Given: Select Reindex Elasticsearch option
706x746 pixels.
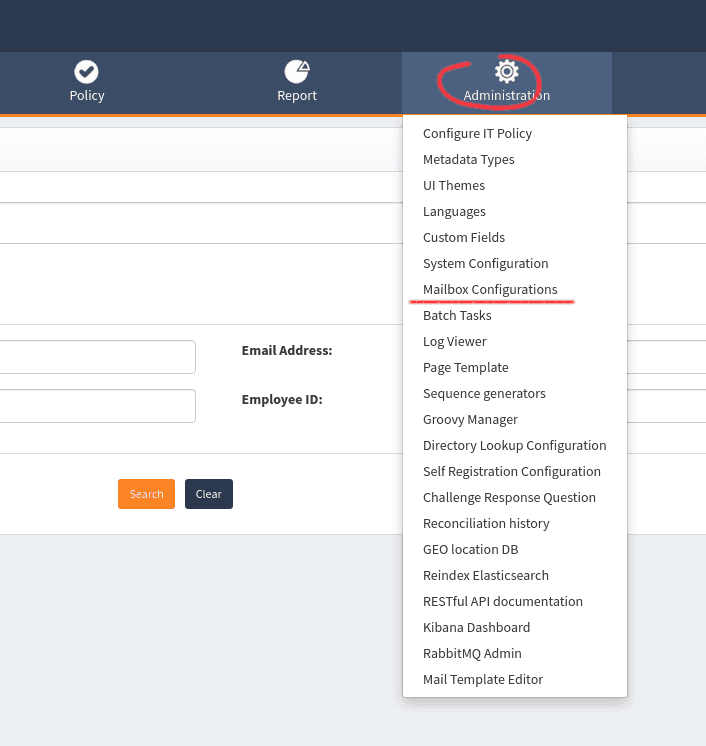Looking at the screenshot, I should [x=485, y=576].
